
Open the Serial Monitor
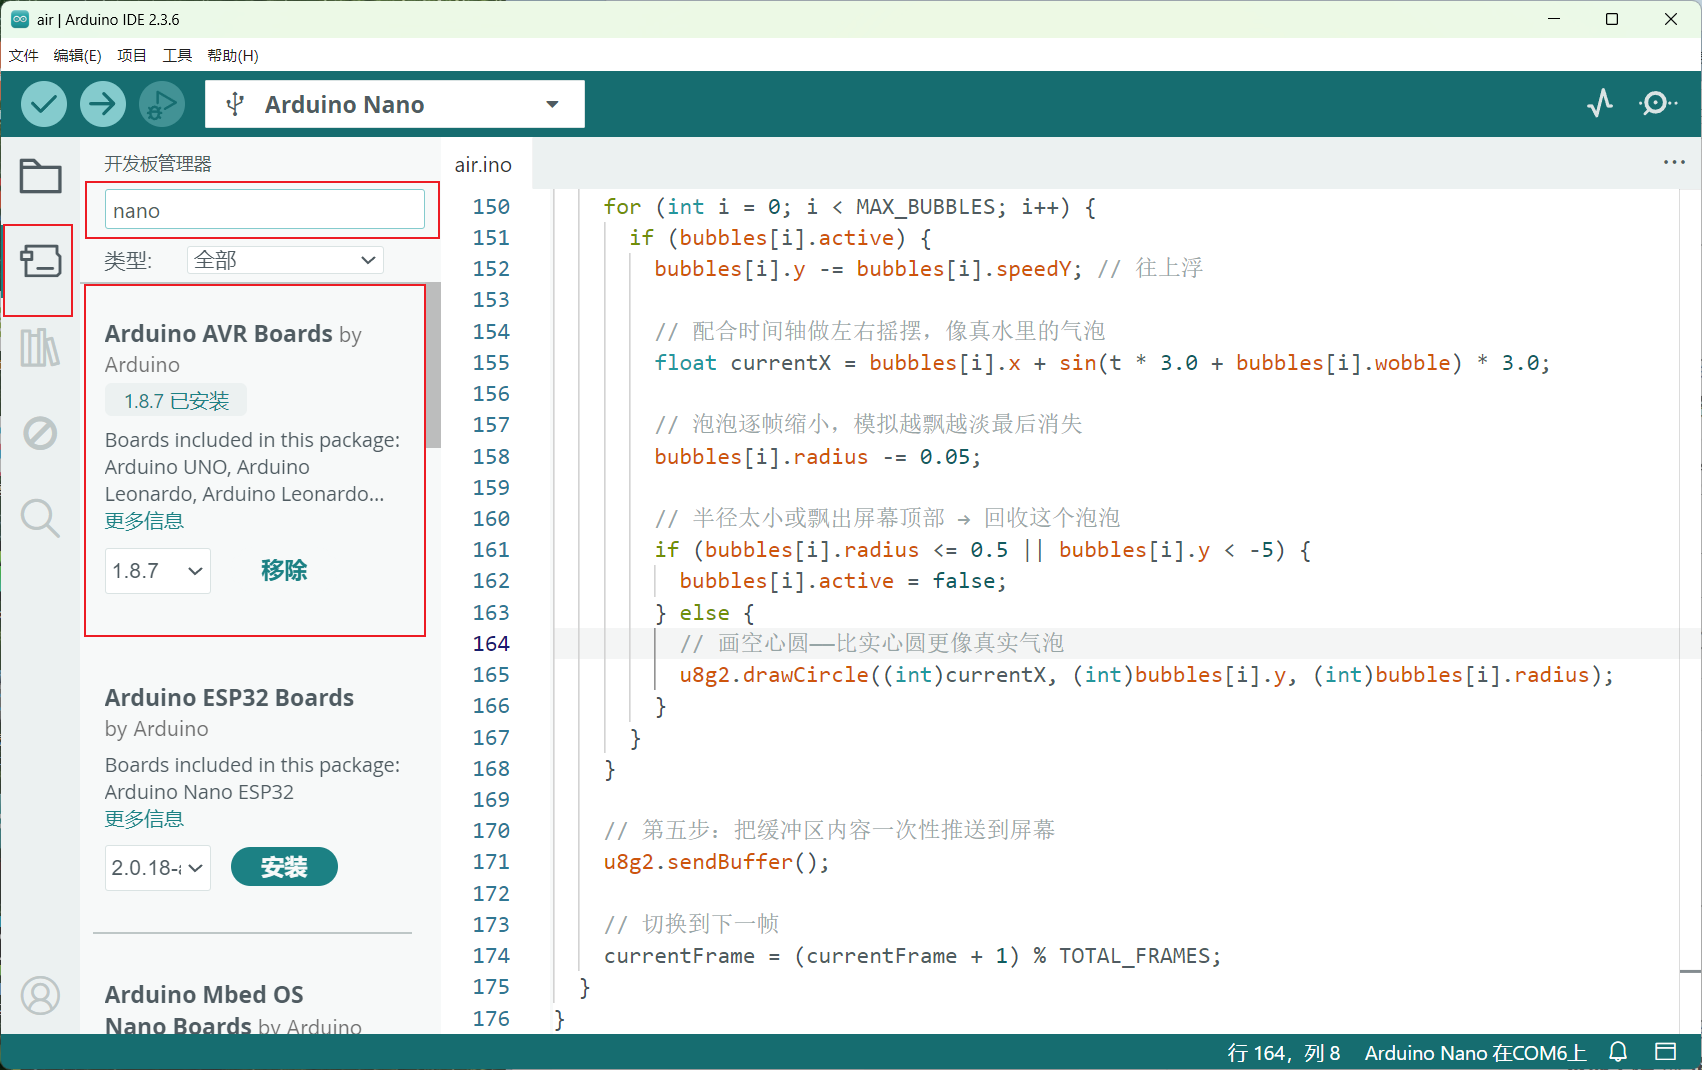(1657, 103)
